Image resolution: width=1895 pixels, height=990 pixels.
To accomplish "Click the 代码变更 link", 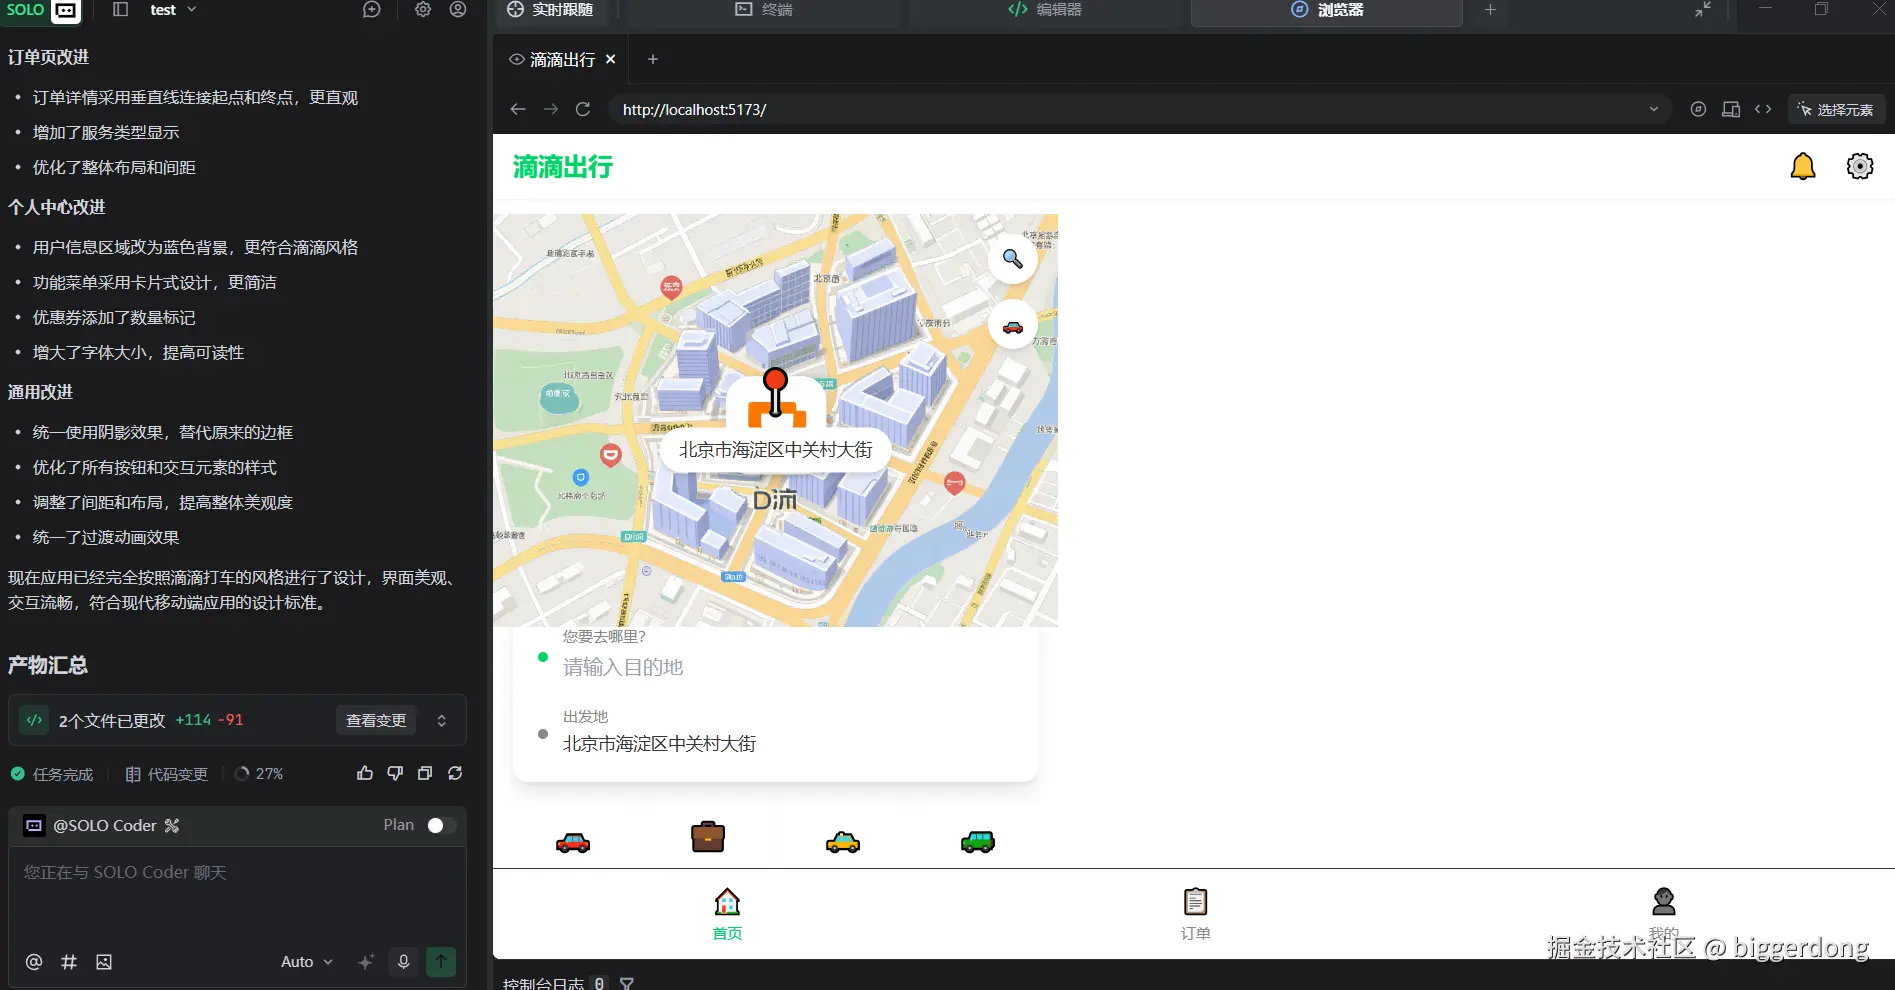I will (167, 774).
